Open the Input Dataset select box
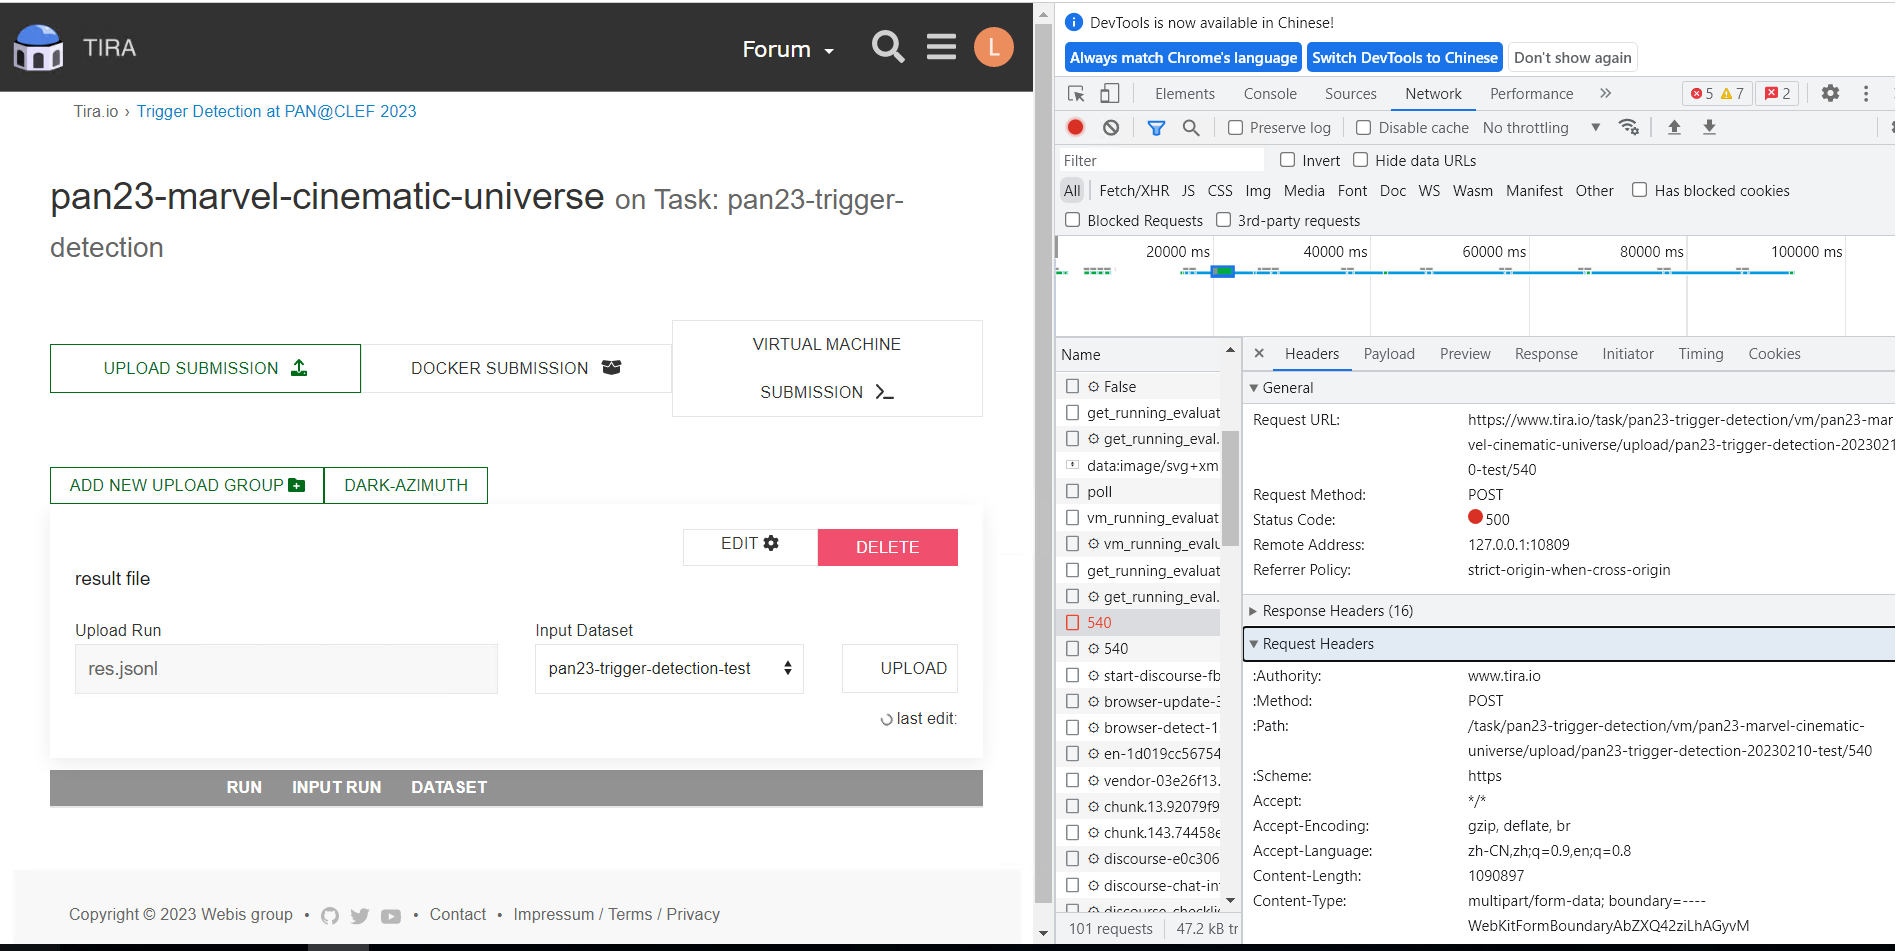Screen dimensions: 1896x951 669,669
